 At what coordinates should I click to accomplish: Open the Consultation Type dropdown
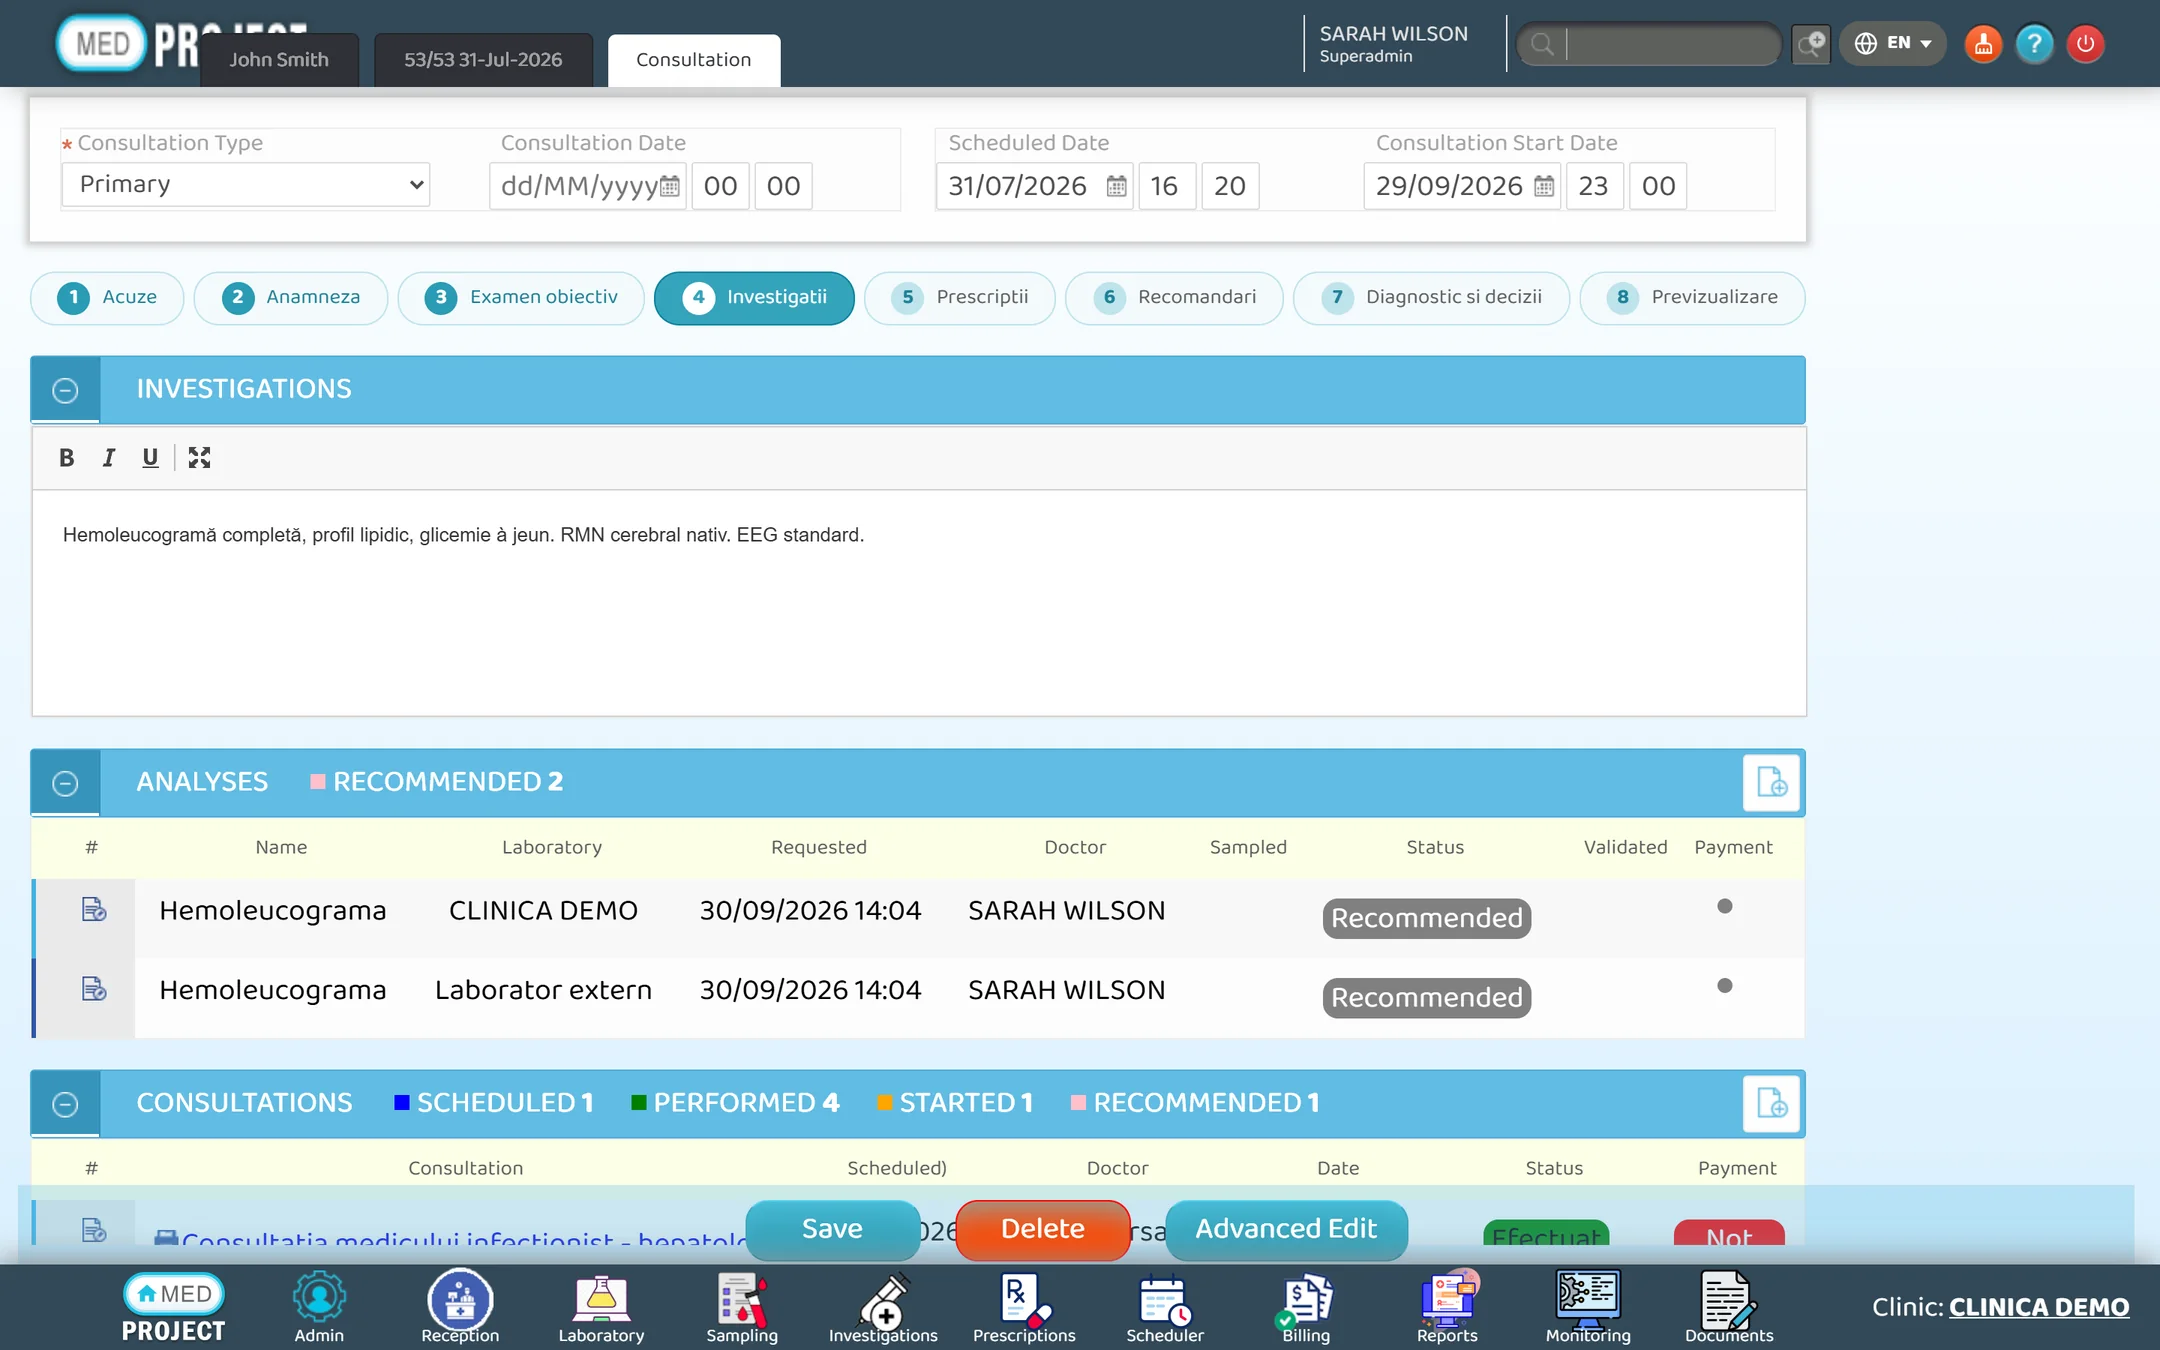[x=246, y=185]
